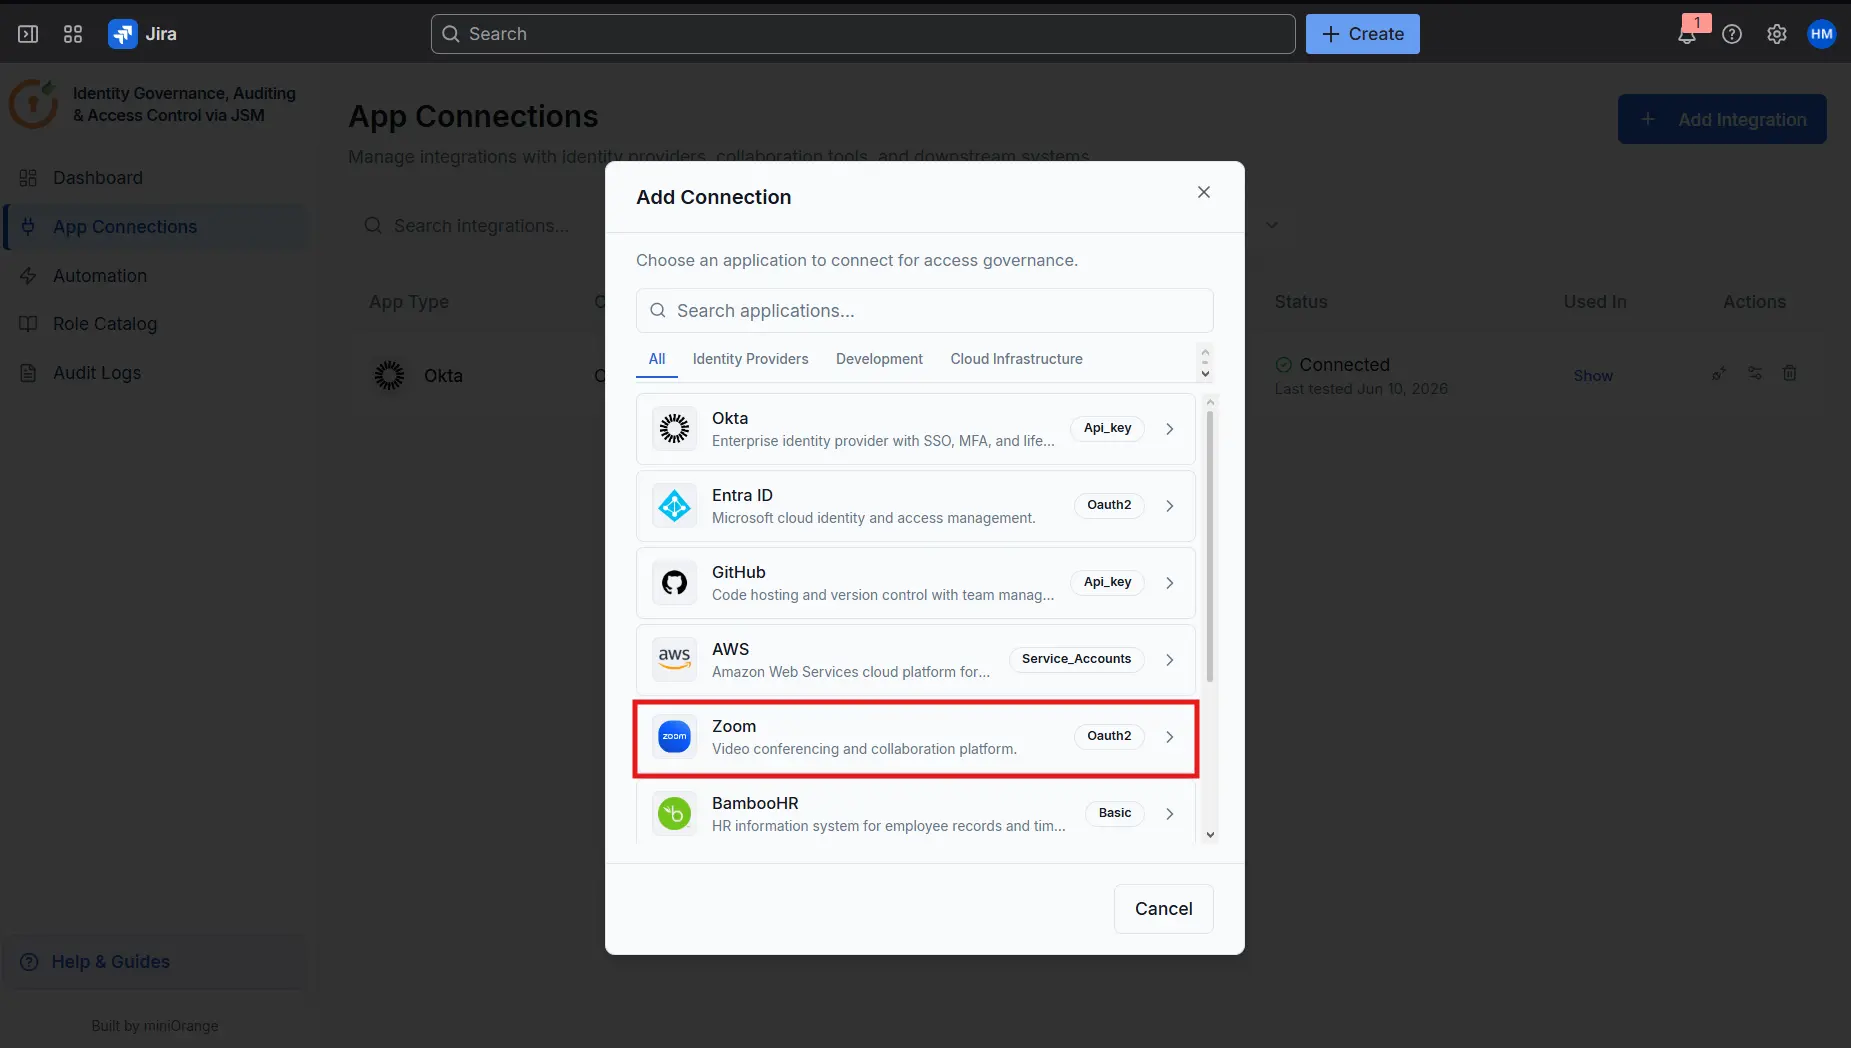Click the application list scrollbar thumb
Image resolution: width=1851 pixels, height=1048 pixels.
click(1210, 546)
